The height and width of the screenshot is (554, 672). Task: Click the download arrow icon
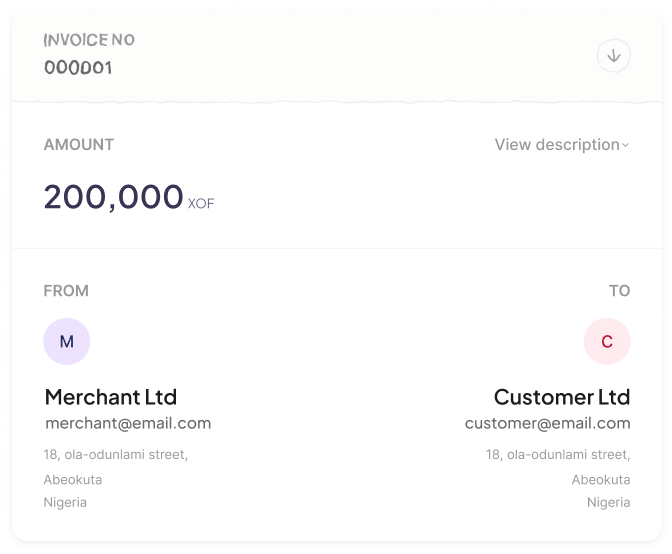(x=613, y=56)
